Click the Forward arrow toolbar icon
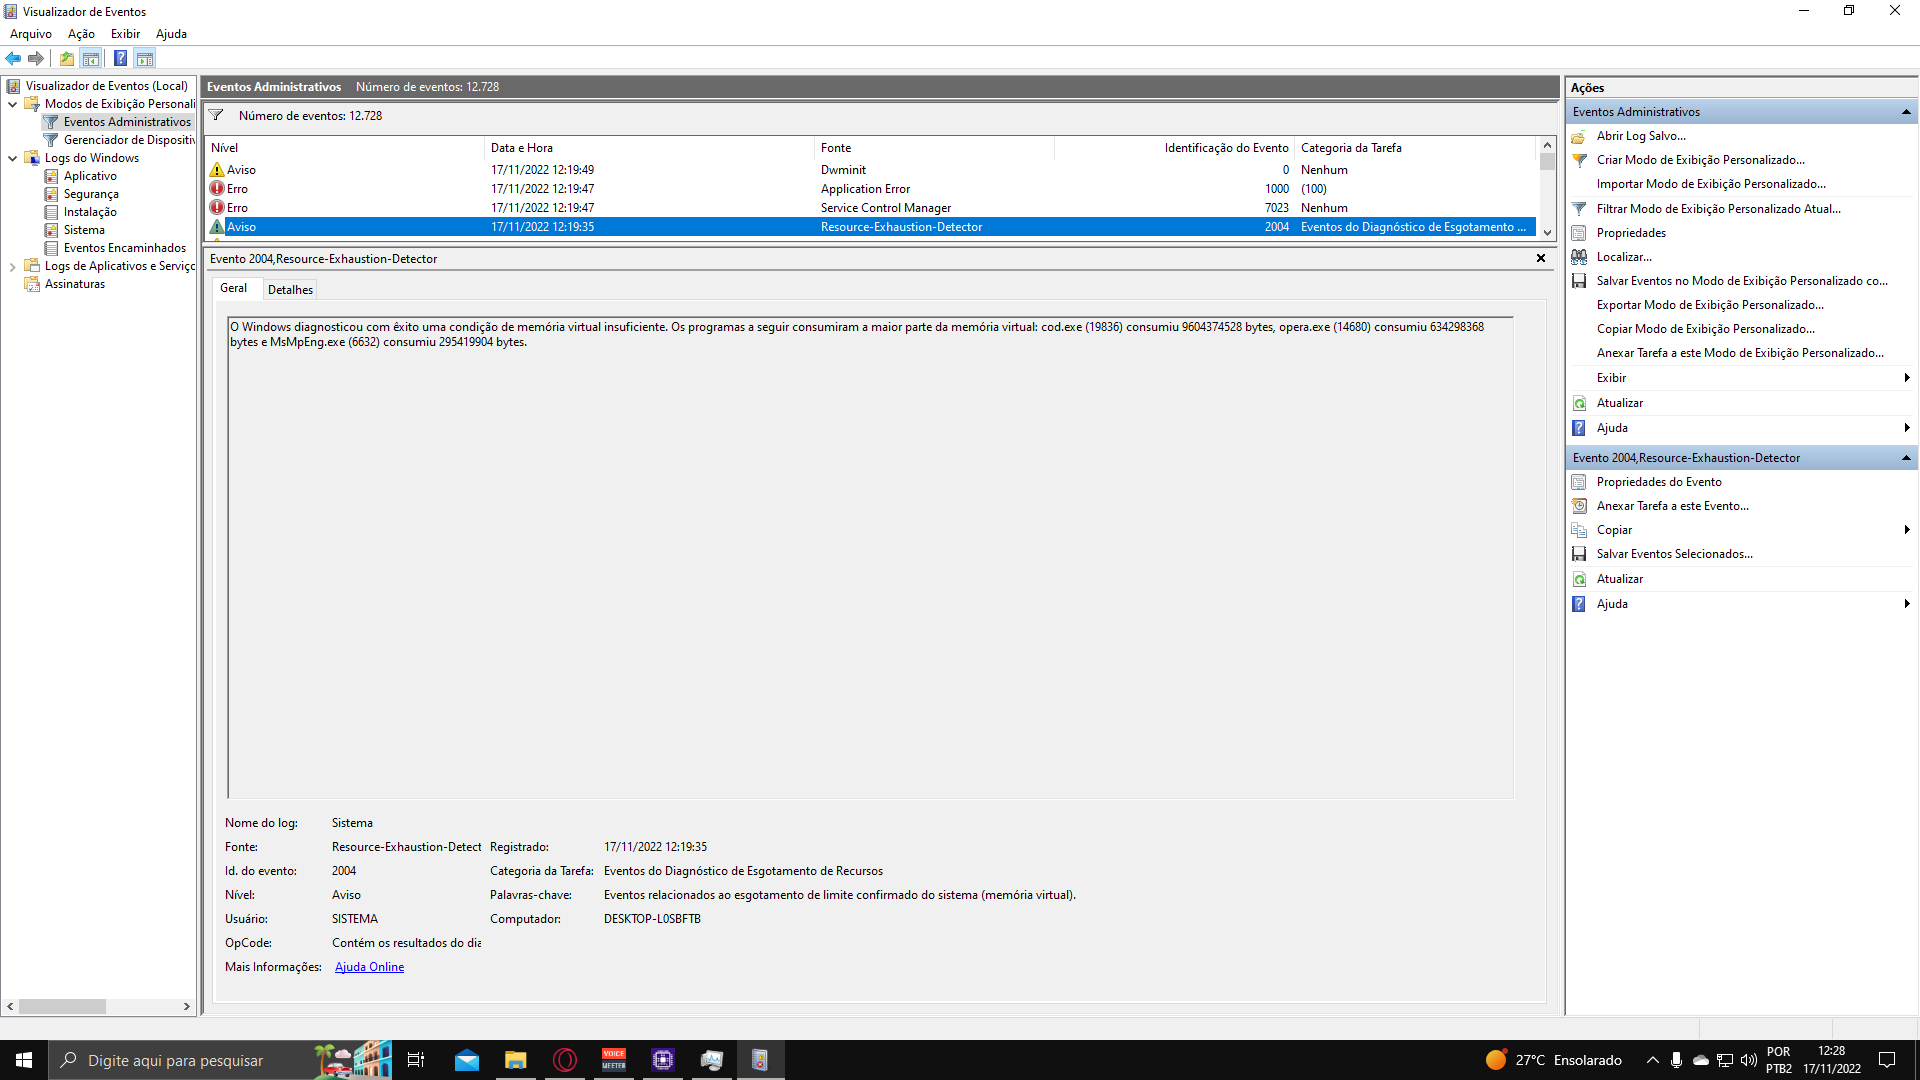The width and height of the screenshot is (1920, 1080). pos(36,58)
